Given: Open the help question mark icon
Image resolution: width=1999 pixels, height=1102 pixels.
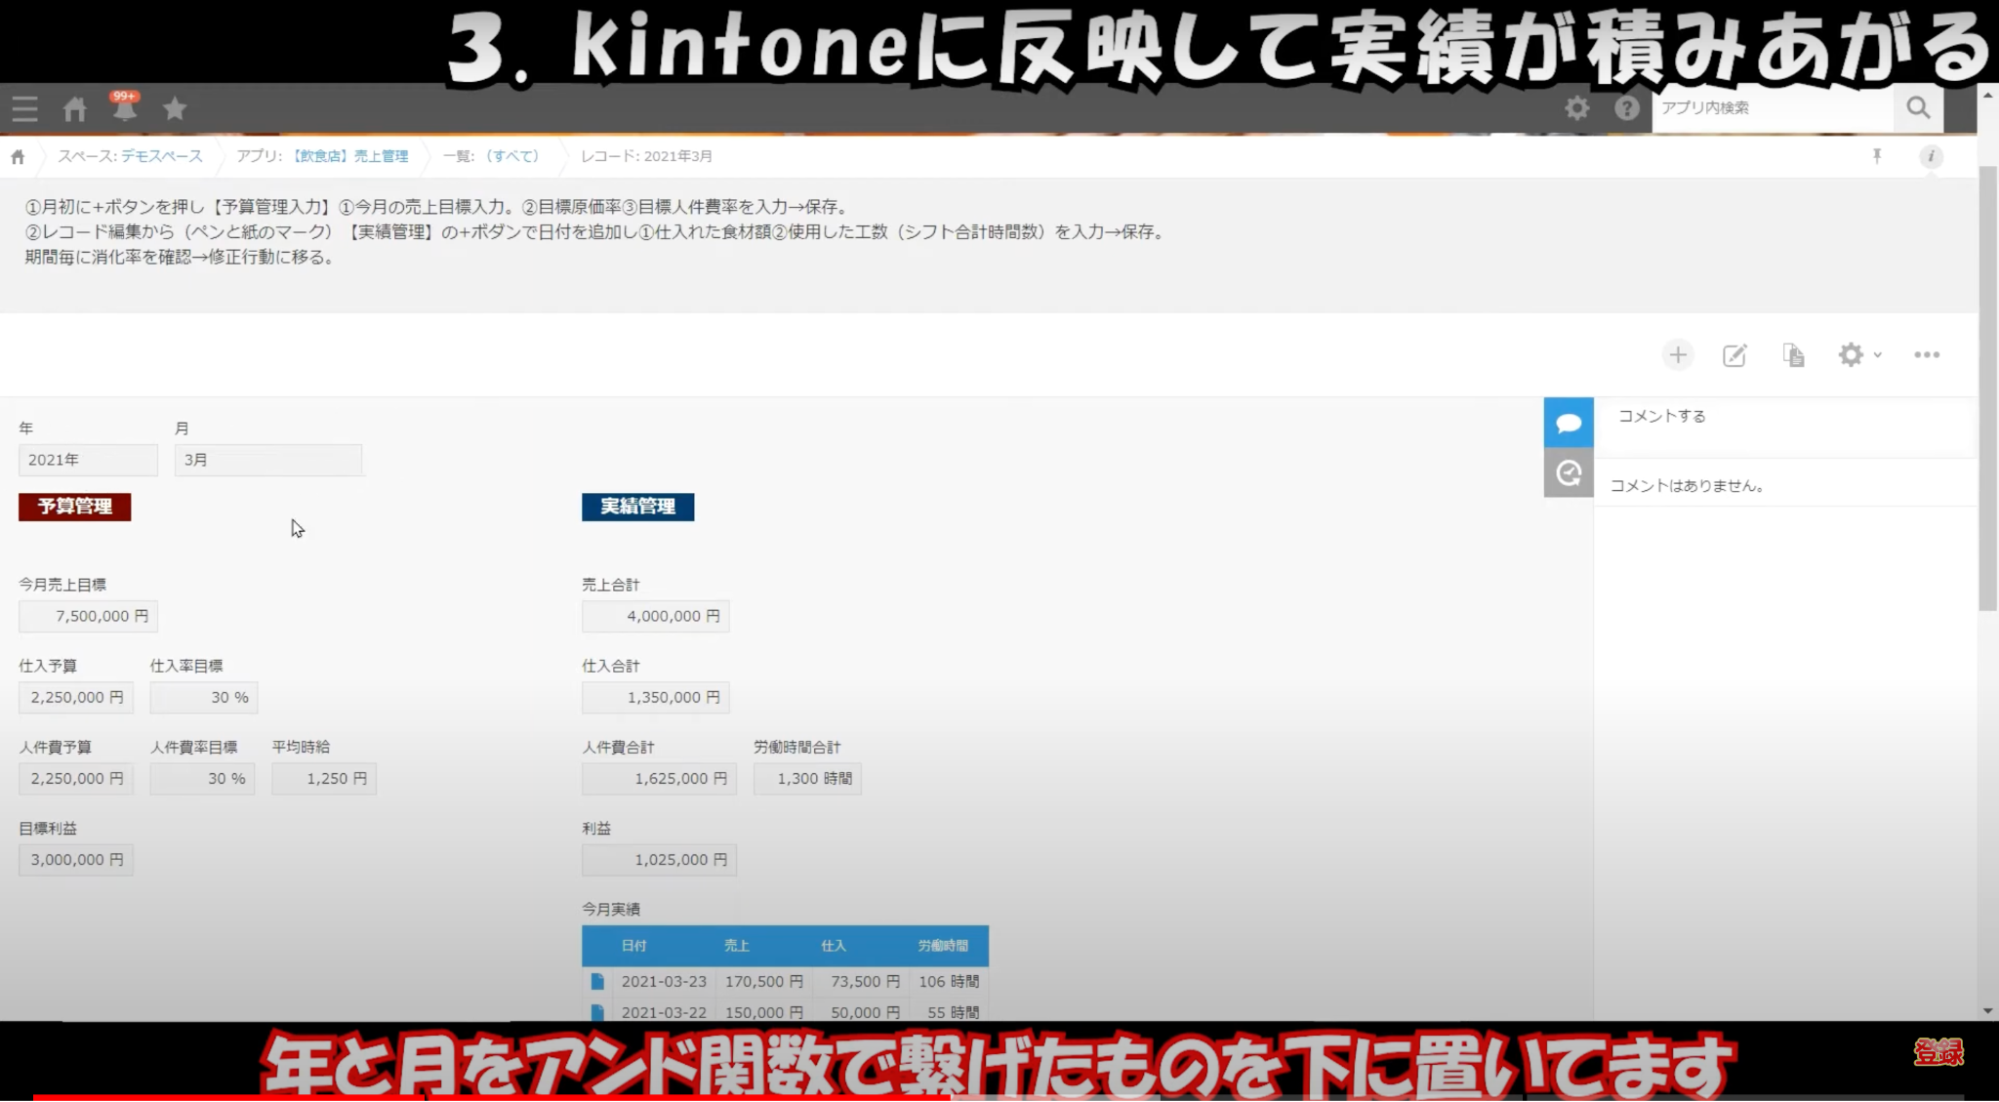Looking at the screenshot, I should click(x=1627, y=108).
